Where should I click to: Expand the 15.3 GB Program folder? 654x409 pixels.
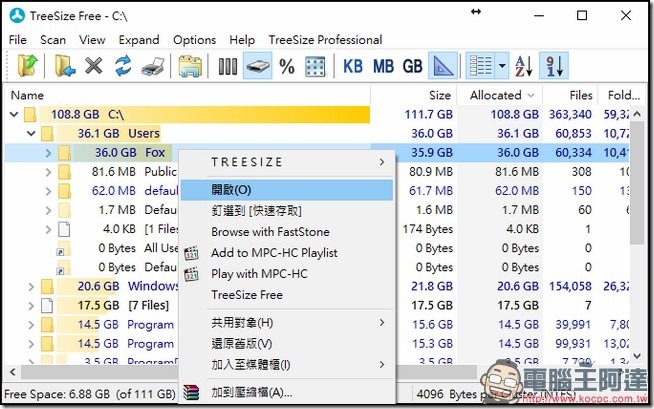click(x=31, y=344)
